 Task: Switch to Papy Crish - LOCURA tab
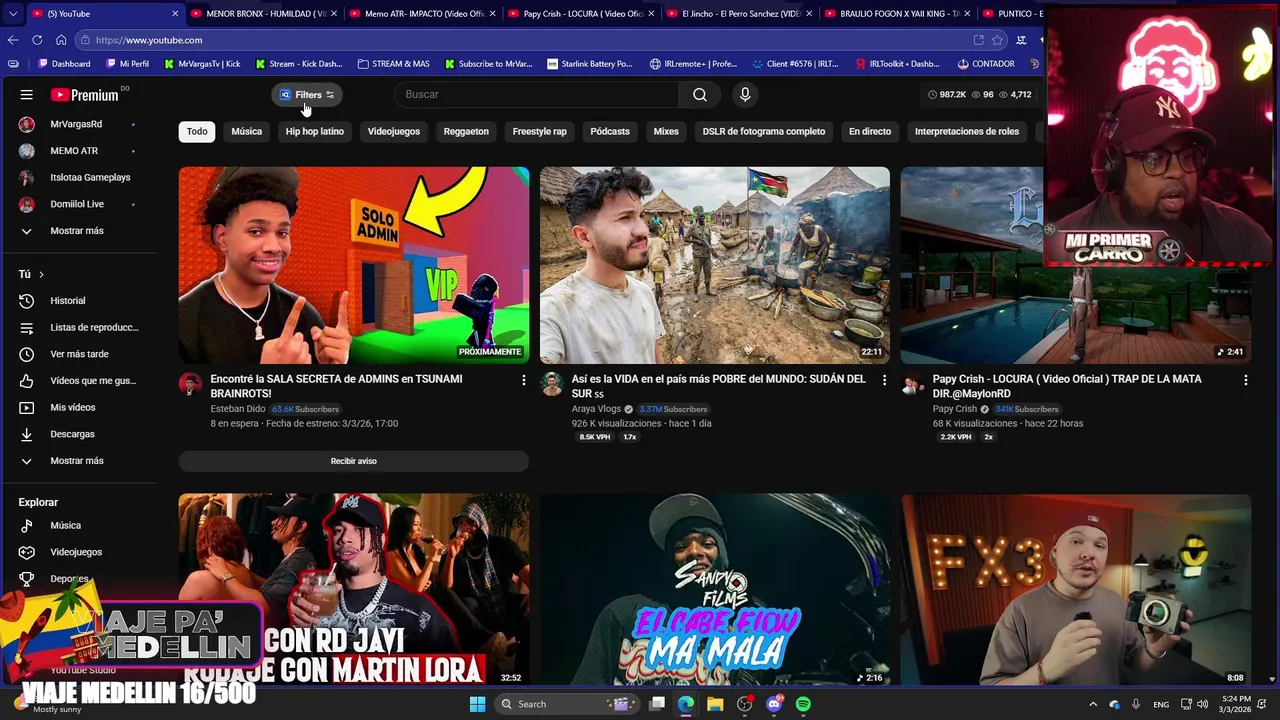click(x=581, y=14)
